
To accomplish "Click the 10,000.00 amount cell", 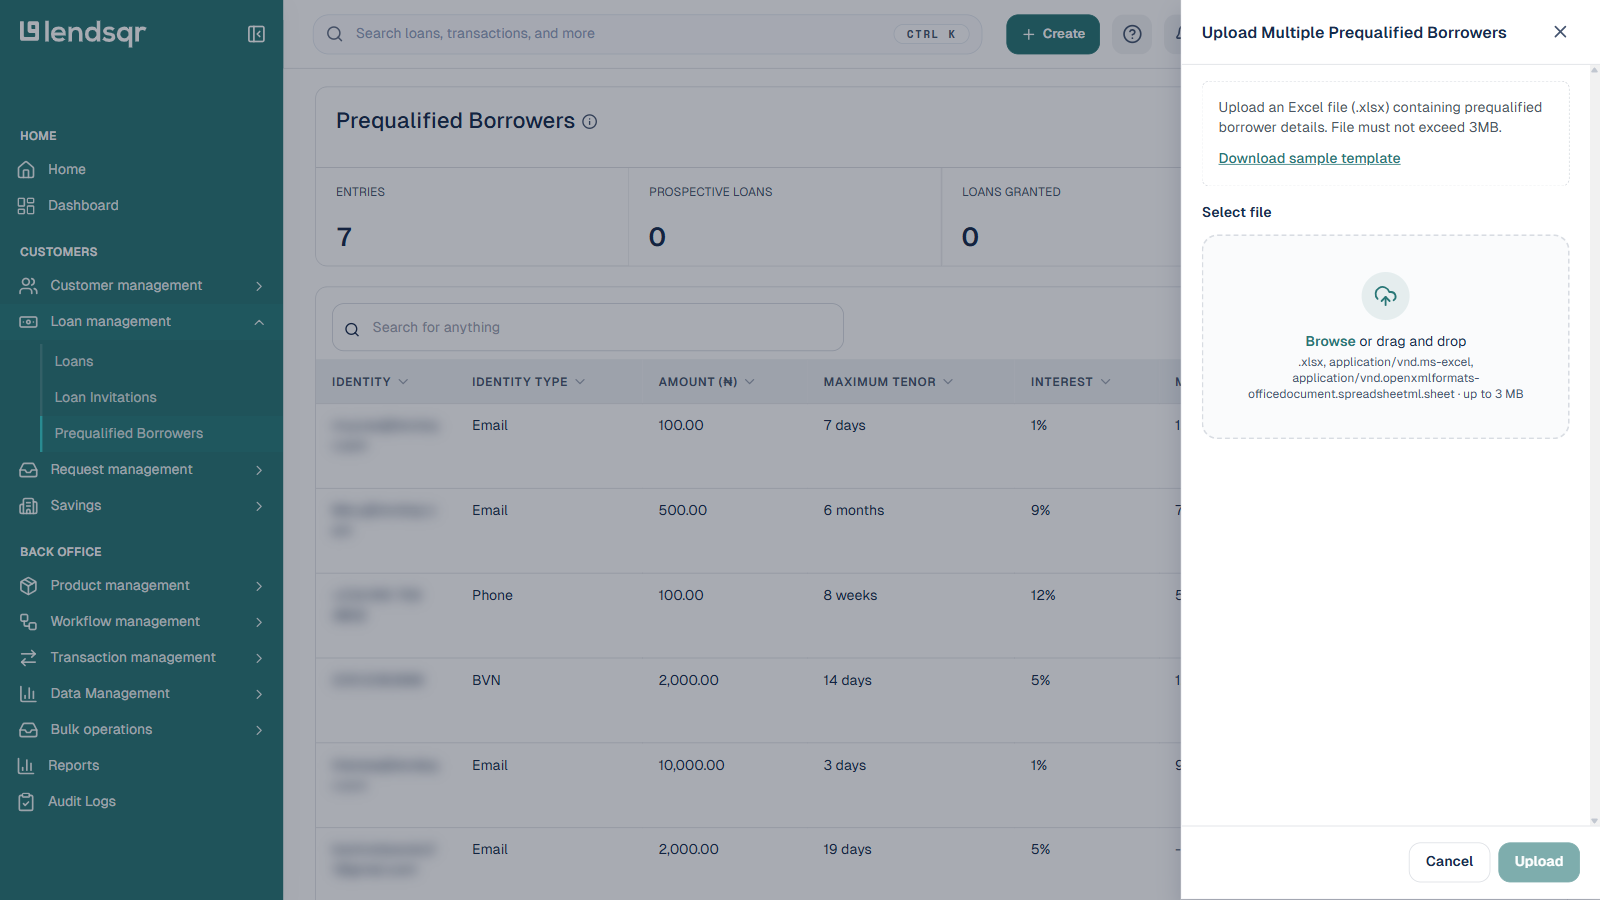I will click(x=691, y=765).
